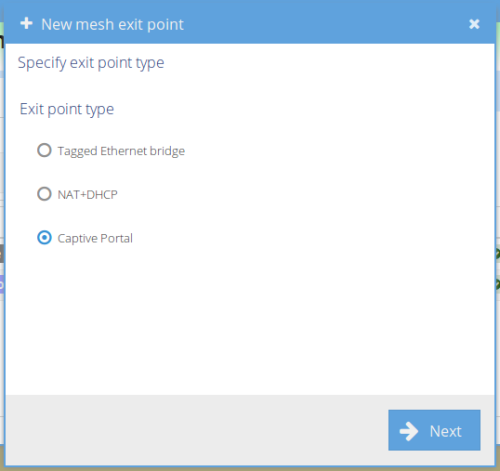Click the New mesh exit point title
This screenshot has width=500, height=471.
point(112,24)
